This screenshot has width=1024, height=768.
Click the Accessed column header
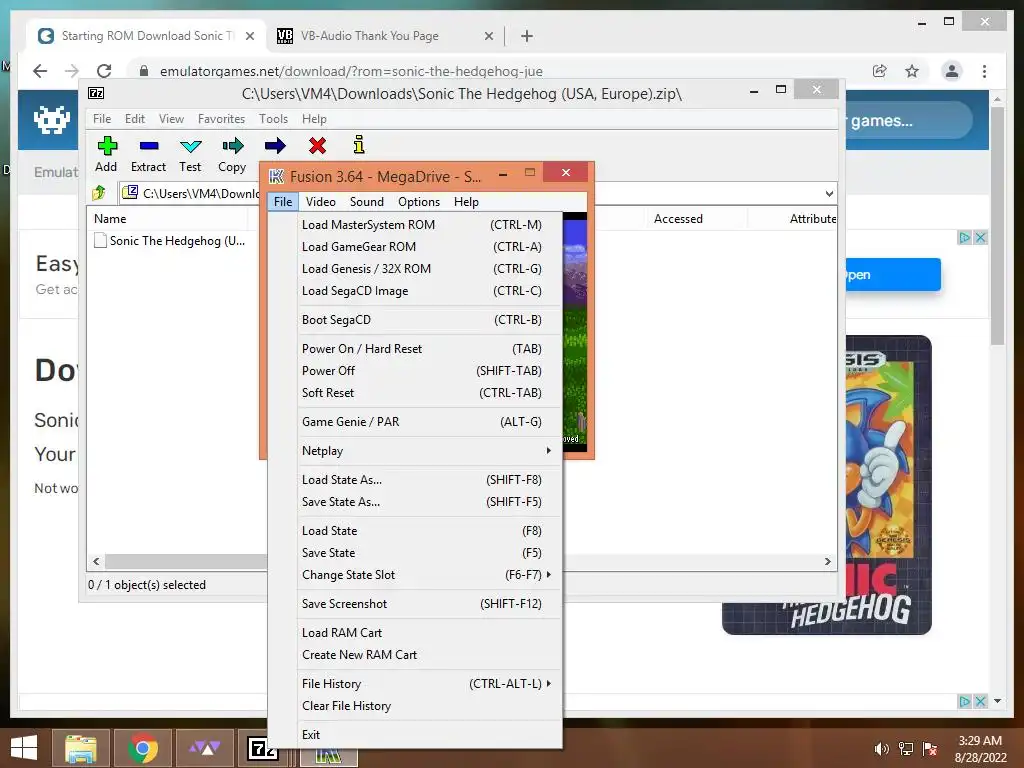678,219
